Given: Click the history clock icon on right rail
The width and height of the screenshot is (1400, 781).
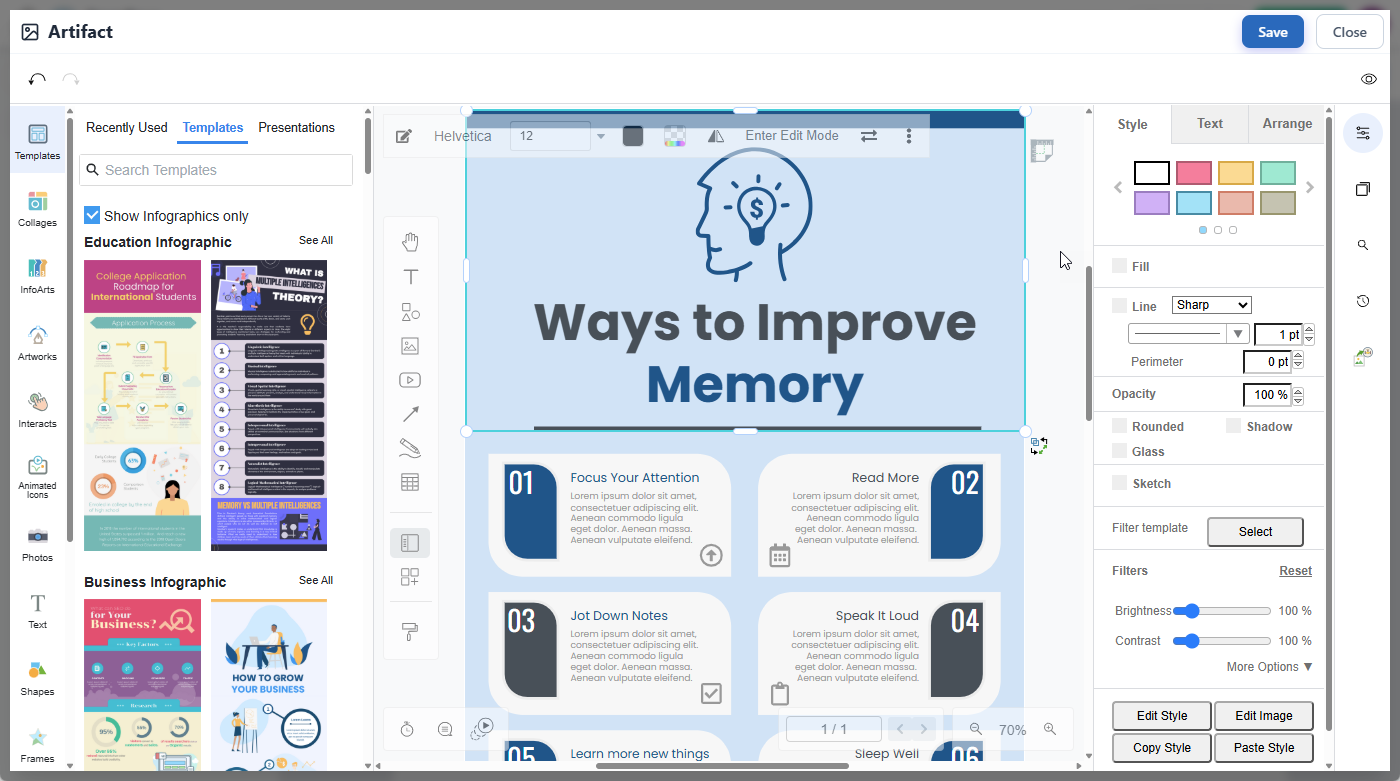Looking at the screenshot, I should (1363, 301).
